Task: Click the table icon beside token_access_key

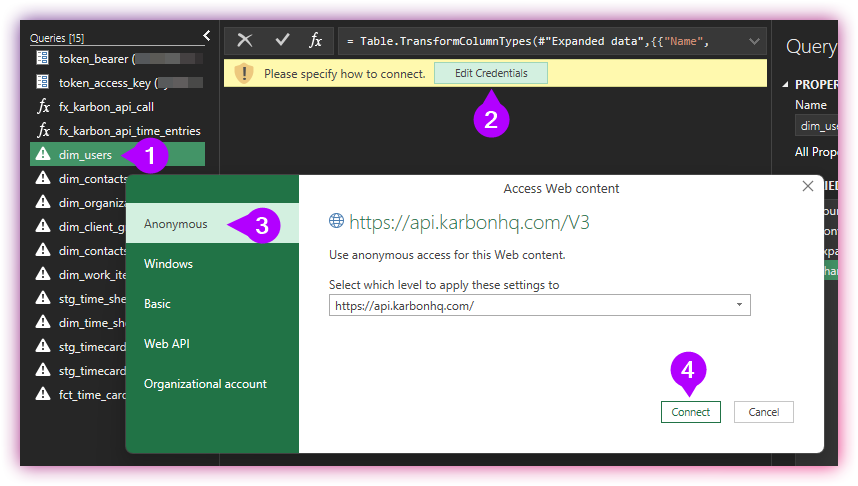Action: [x=43, y=82]
